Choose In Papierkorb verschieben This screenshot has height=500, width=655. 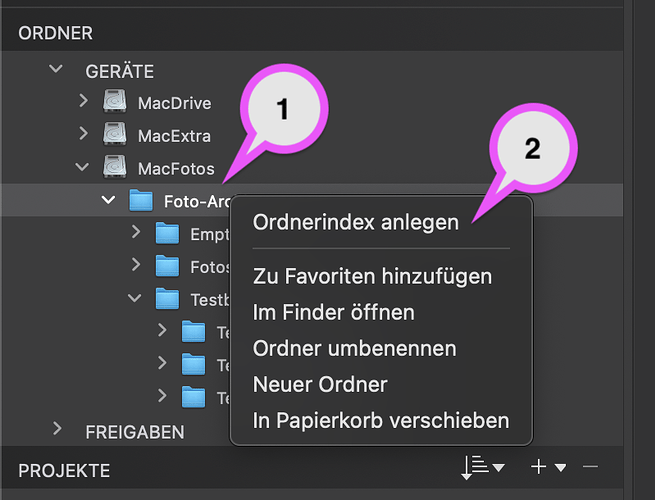[x=380, y=420]
